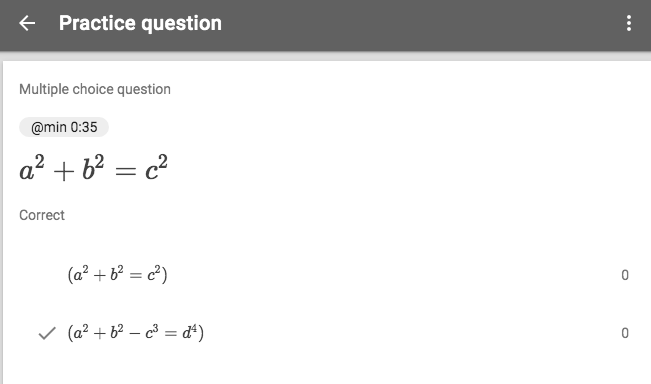Viewport: 651px width, 384px height.
Task: Click the a² term in the large question formula
Action: 32,168
